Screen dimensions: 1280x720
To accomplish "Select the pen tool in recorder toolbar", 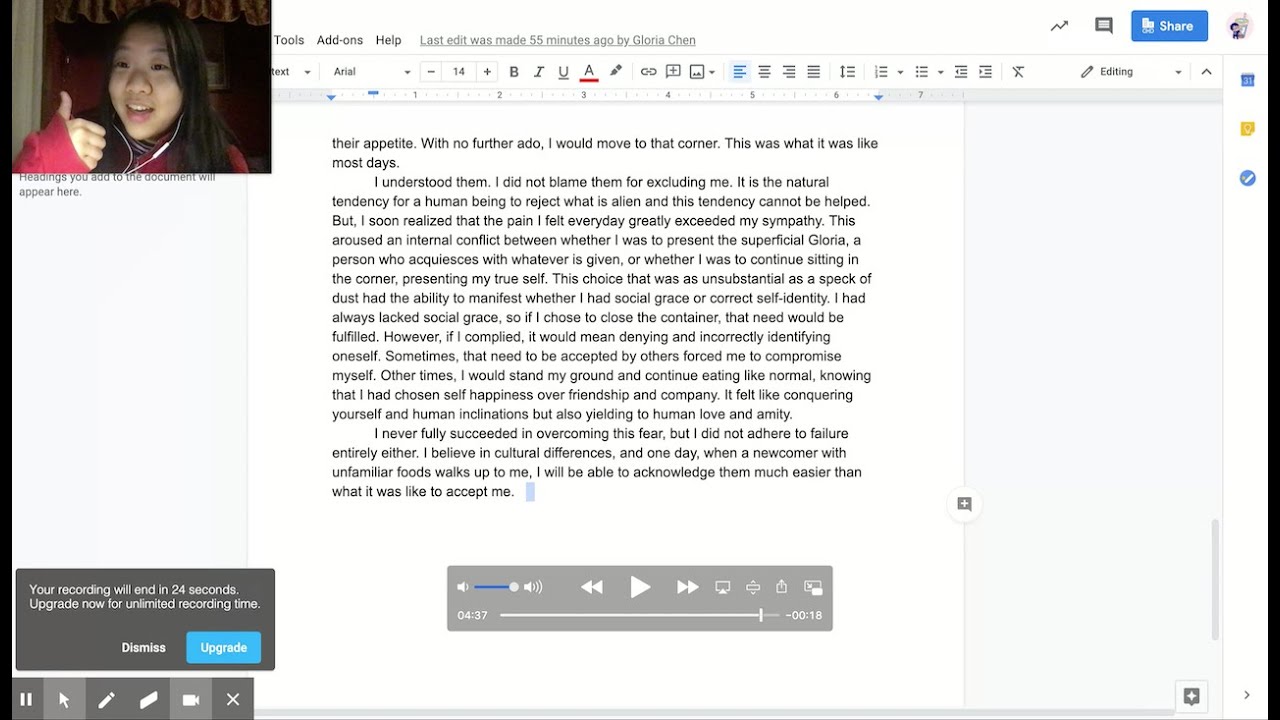I will [106, 699].
